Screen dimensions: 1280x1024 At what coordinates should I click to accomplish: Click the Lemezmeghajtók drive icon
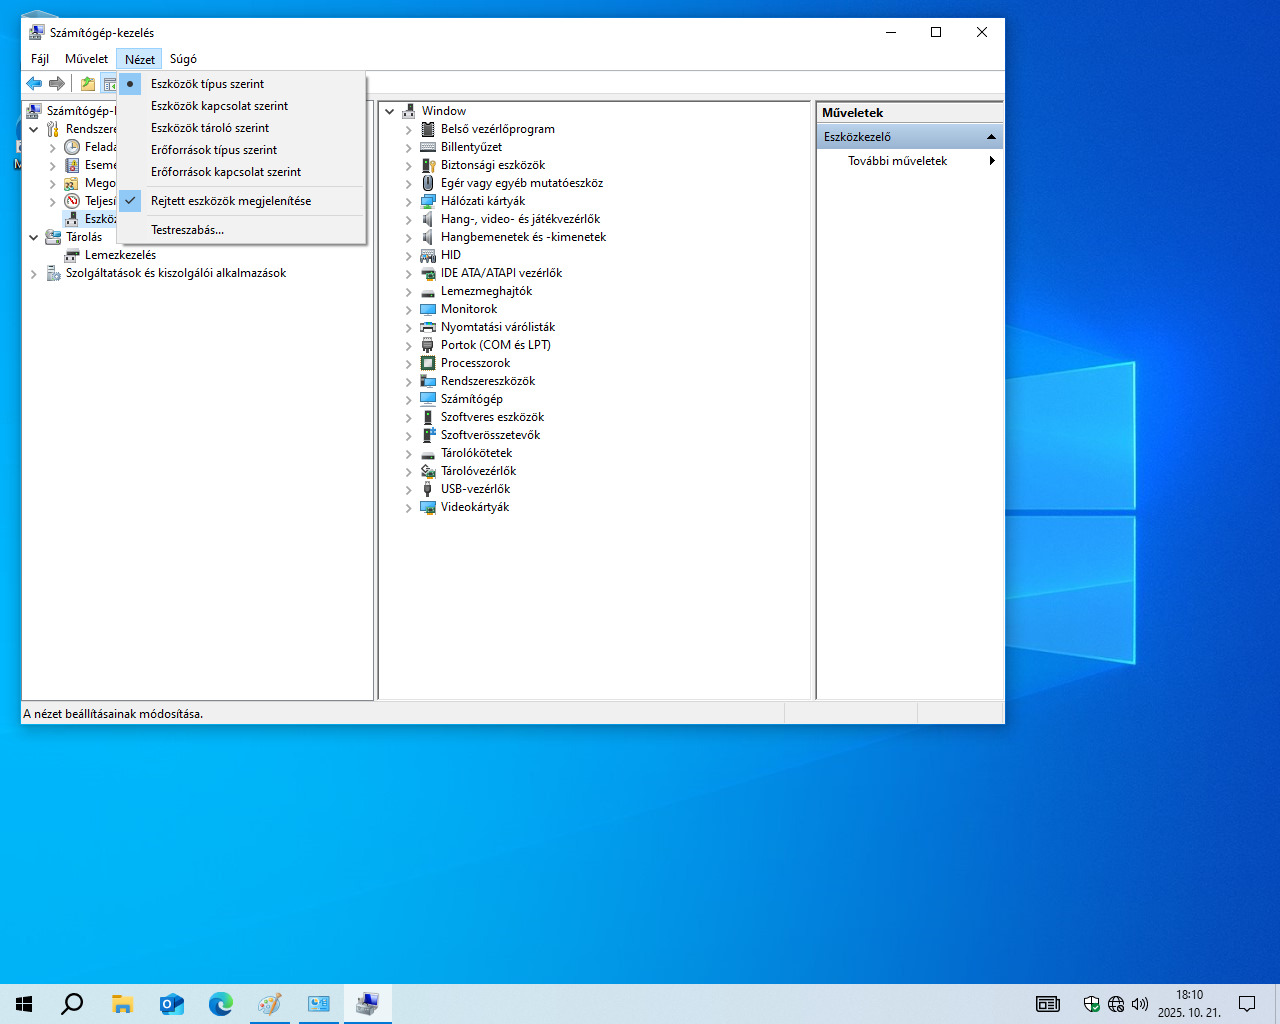click(428, 291)
